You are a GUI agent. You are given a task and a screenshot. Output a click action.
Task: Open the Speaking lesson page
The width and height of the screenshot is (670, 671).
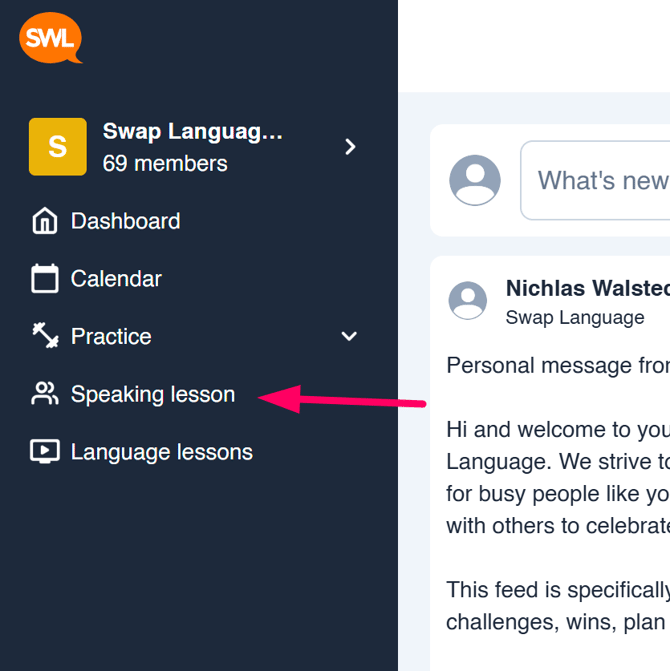point(153,394)
